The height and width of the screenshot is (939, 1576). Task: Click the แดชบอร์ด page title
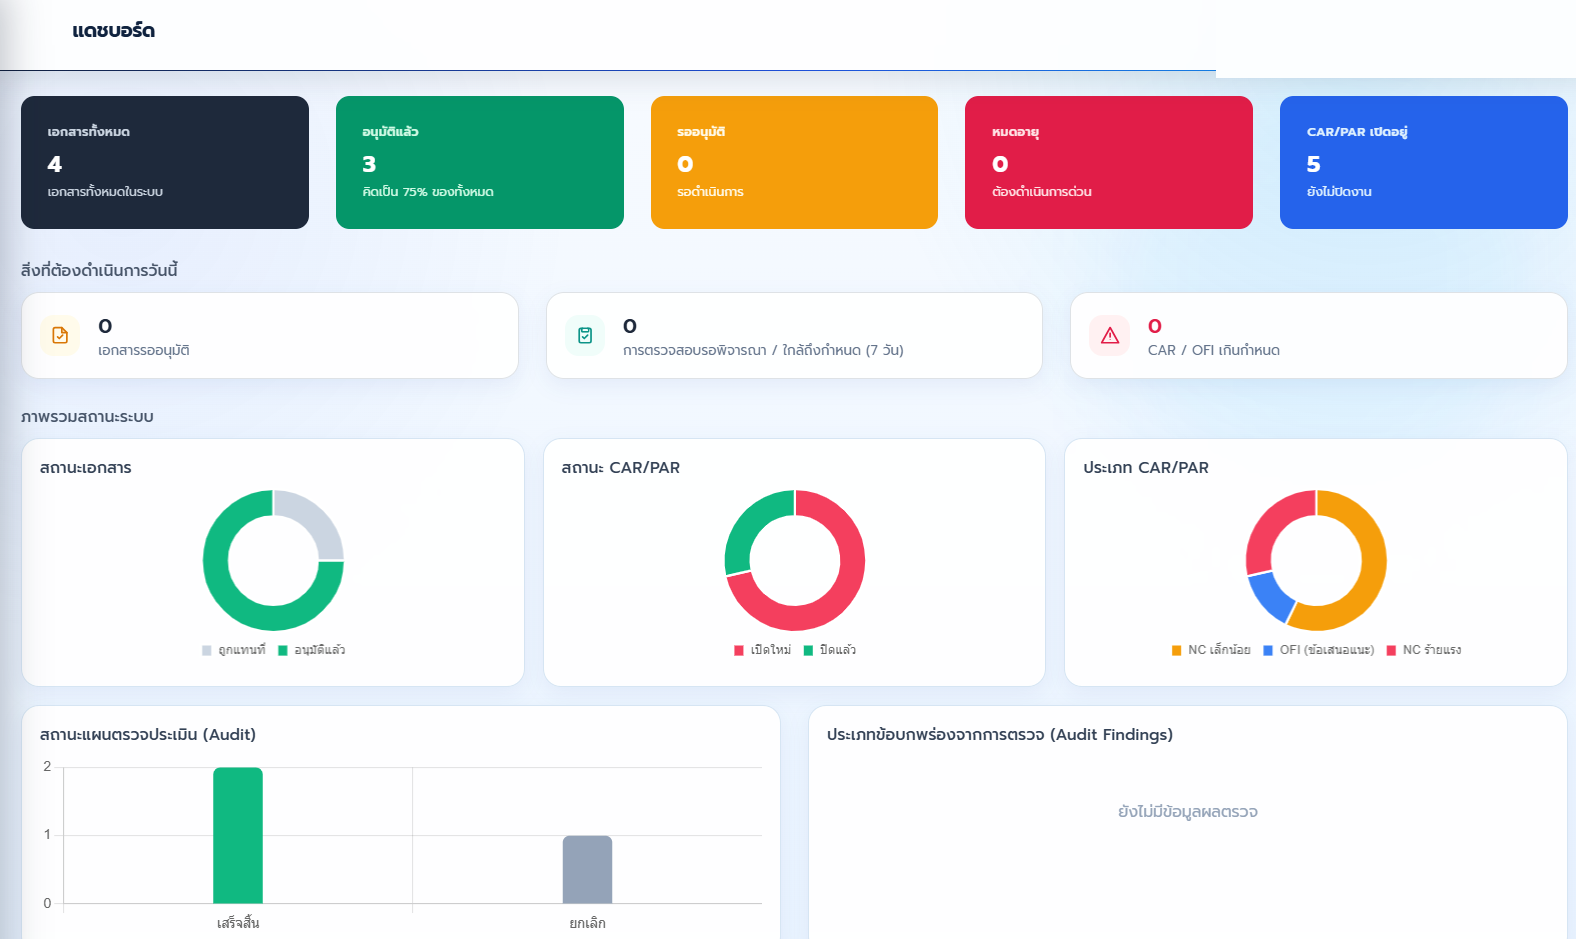(113, 31)
